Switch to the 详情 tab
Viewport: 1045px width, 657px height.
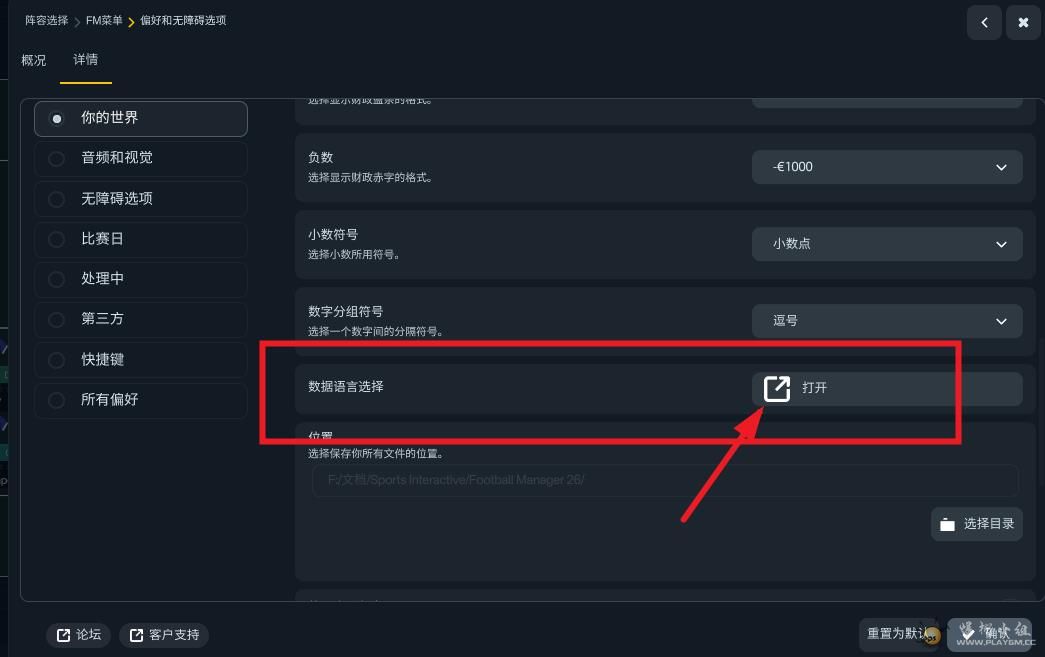coord(85,60)
